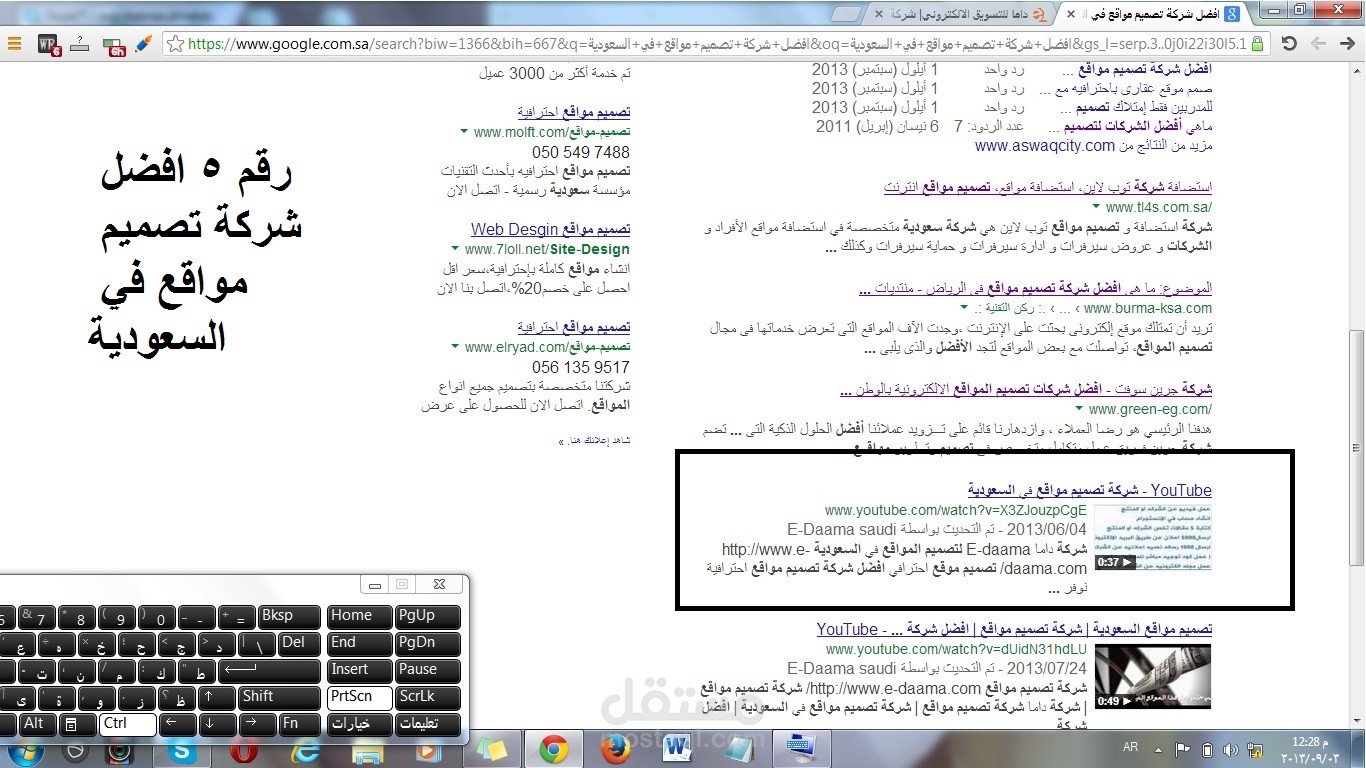Open the green-eg جرين سوفت result

[x=1026, y=389]
